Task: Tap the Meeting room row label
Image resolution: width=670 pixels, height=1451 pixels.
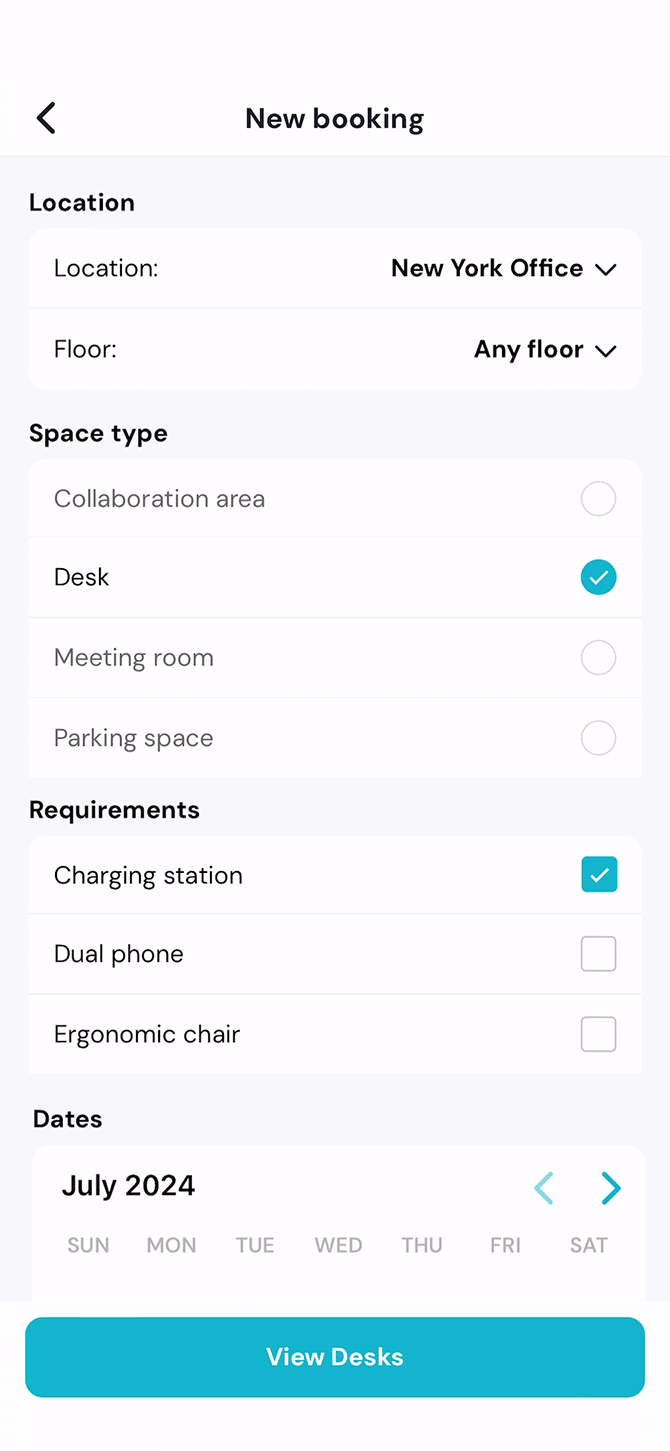Action: (x=134, y=658)
